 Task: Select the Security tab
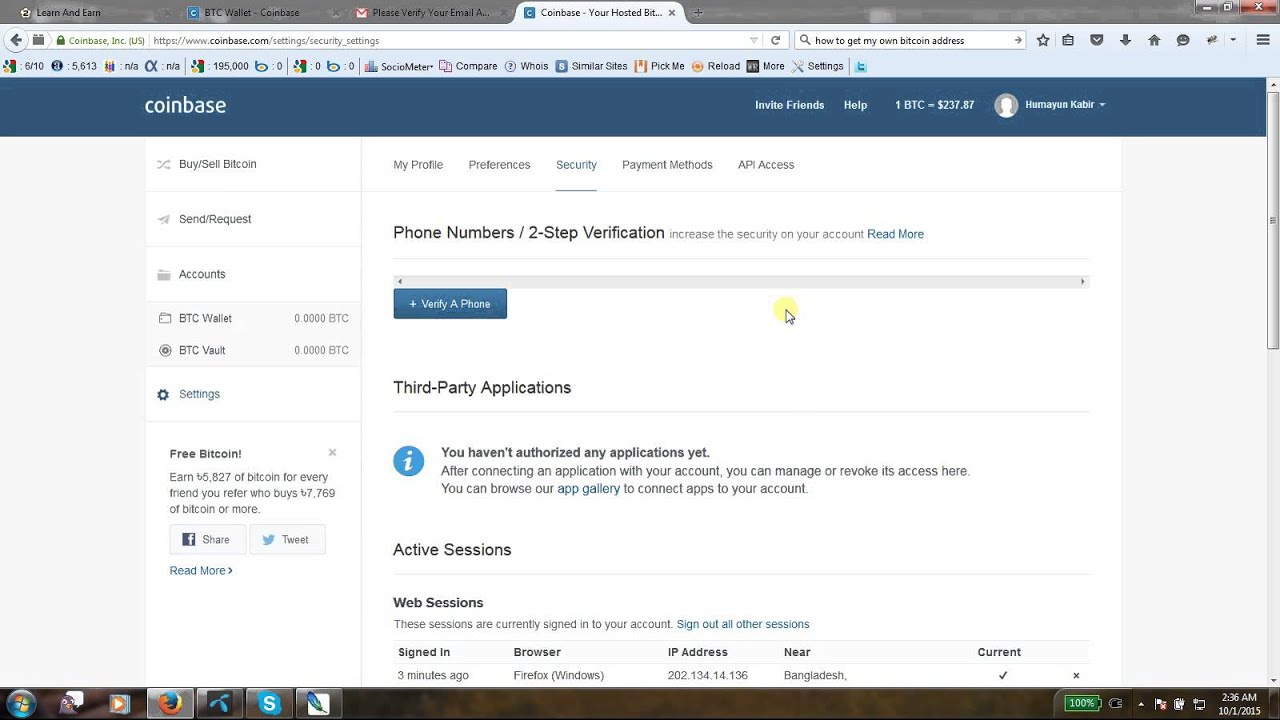coord(576,165)
